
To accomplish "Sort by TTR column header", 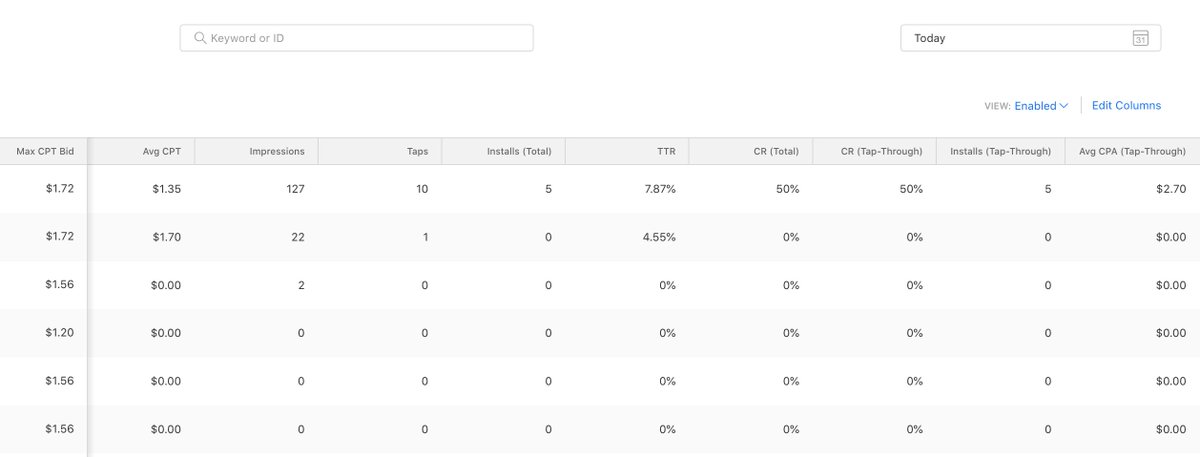I will coord(627,151).
